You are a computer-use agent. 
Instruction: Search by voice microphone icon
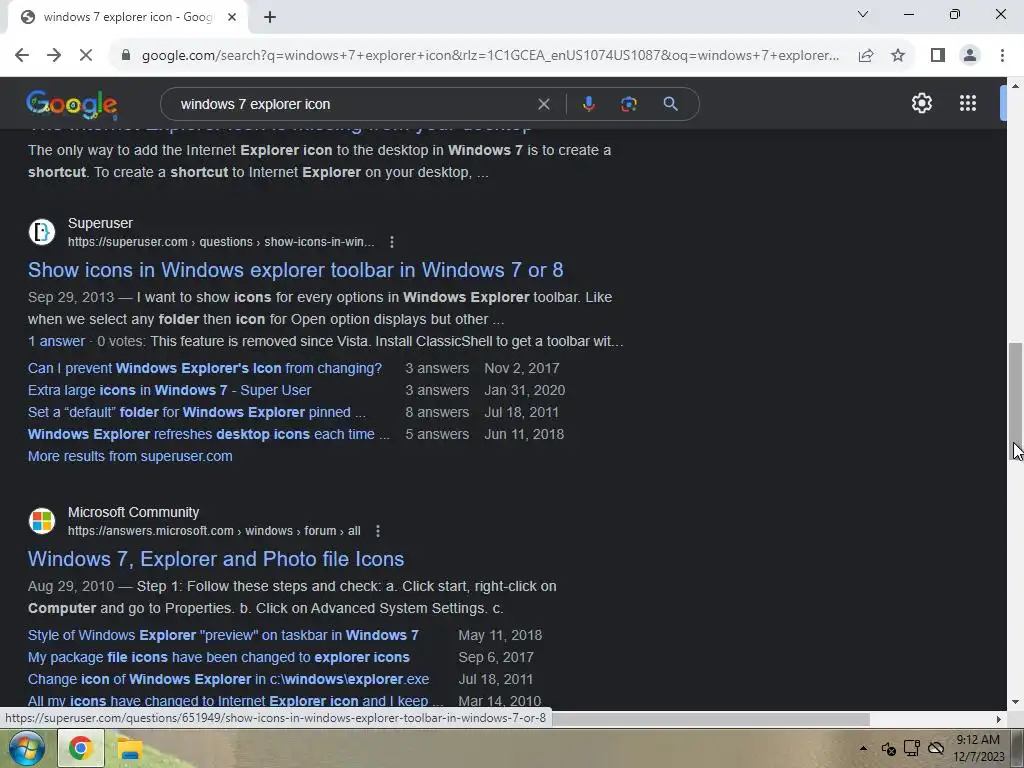(588, 104)
